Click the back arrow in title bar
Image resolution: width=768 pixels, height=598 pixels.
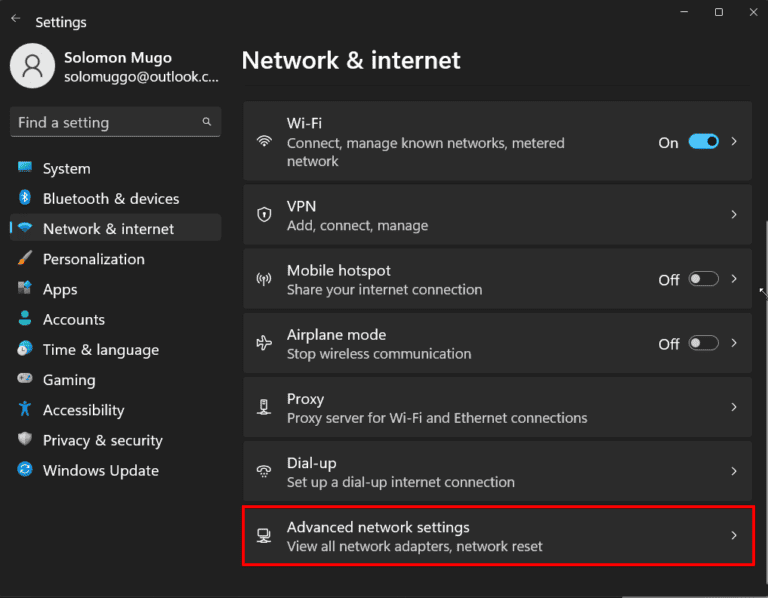16,19
